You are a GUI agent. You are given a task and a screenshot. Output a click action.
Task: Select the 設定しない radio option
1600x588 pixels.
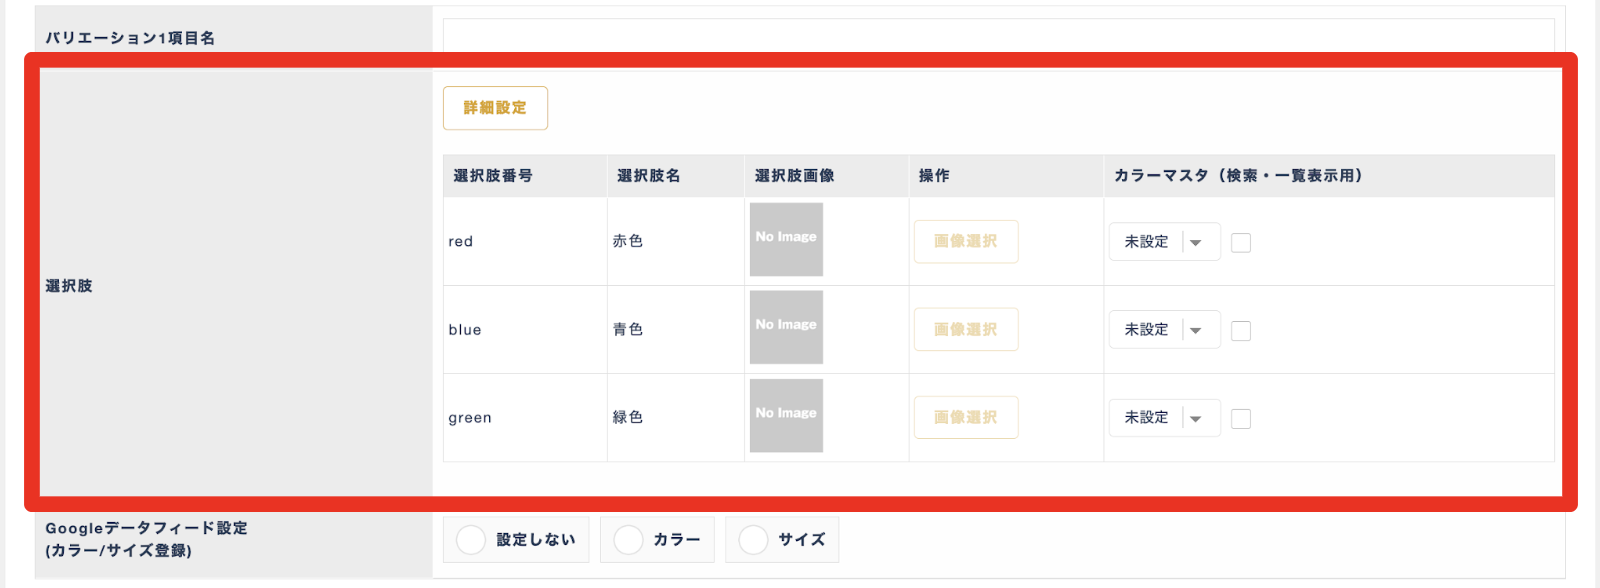(x=516, y=540)
